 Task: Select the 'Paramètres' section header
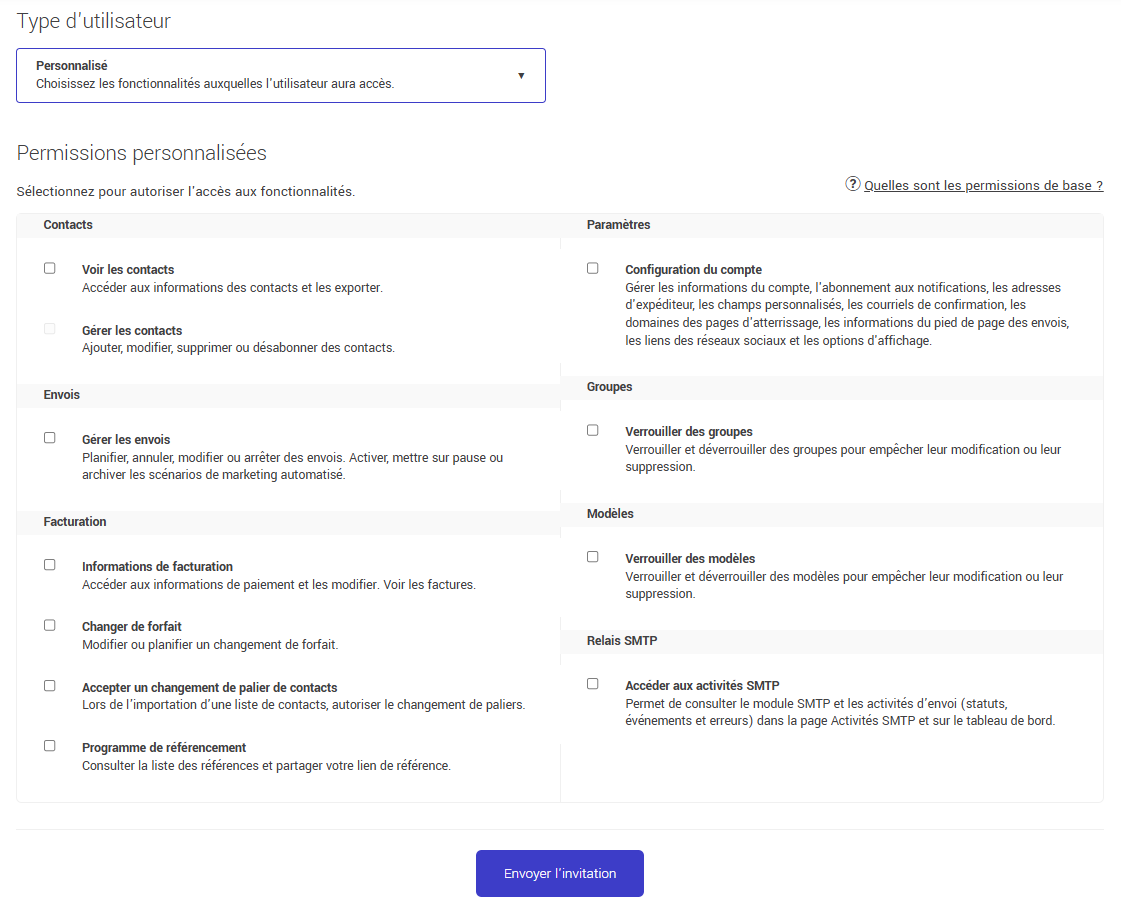pyautogui.click(x=617, y=224)
